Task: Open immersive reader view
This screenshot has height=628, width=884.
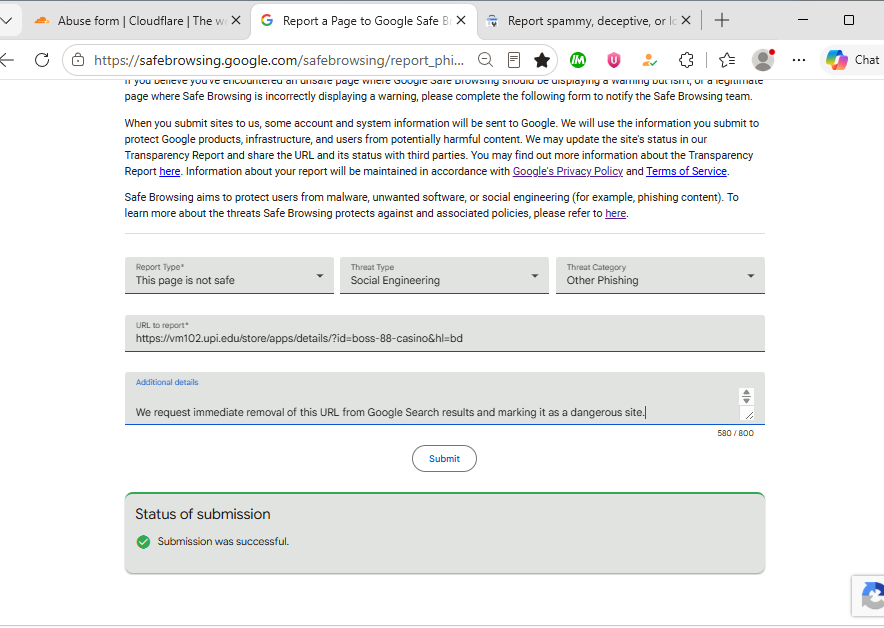Action: [x=514, y=60]
